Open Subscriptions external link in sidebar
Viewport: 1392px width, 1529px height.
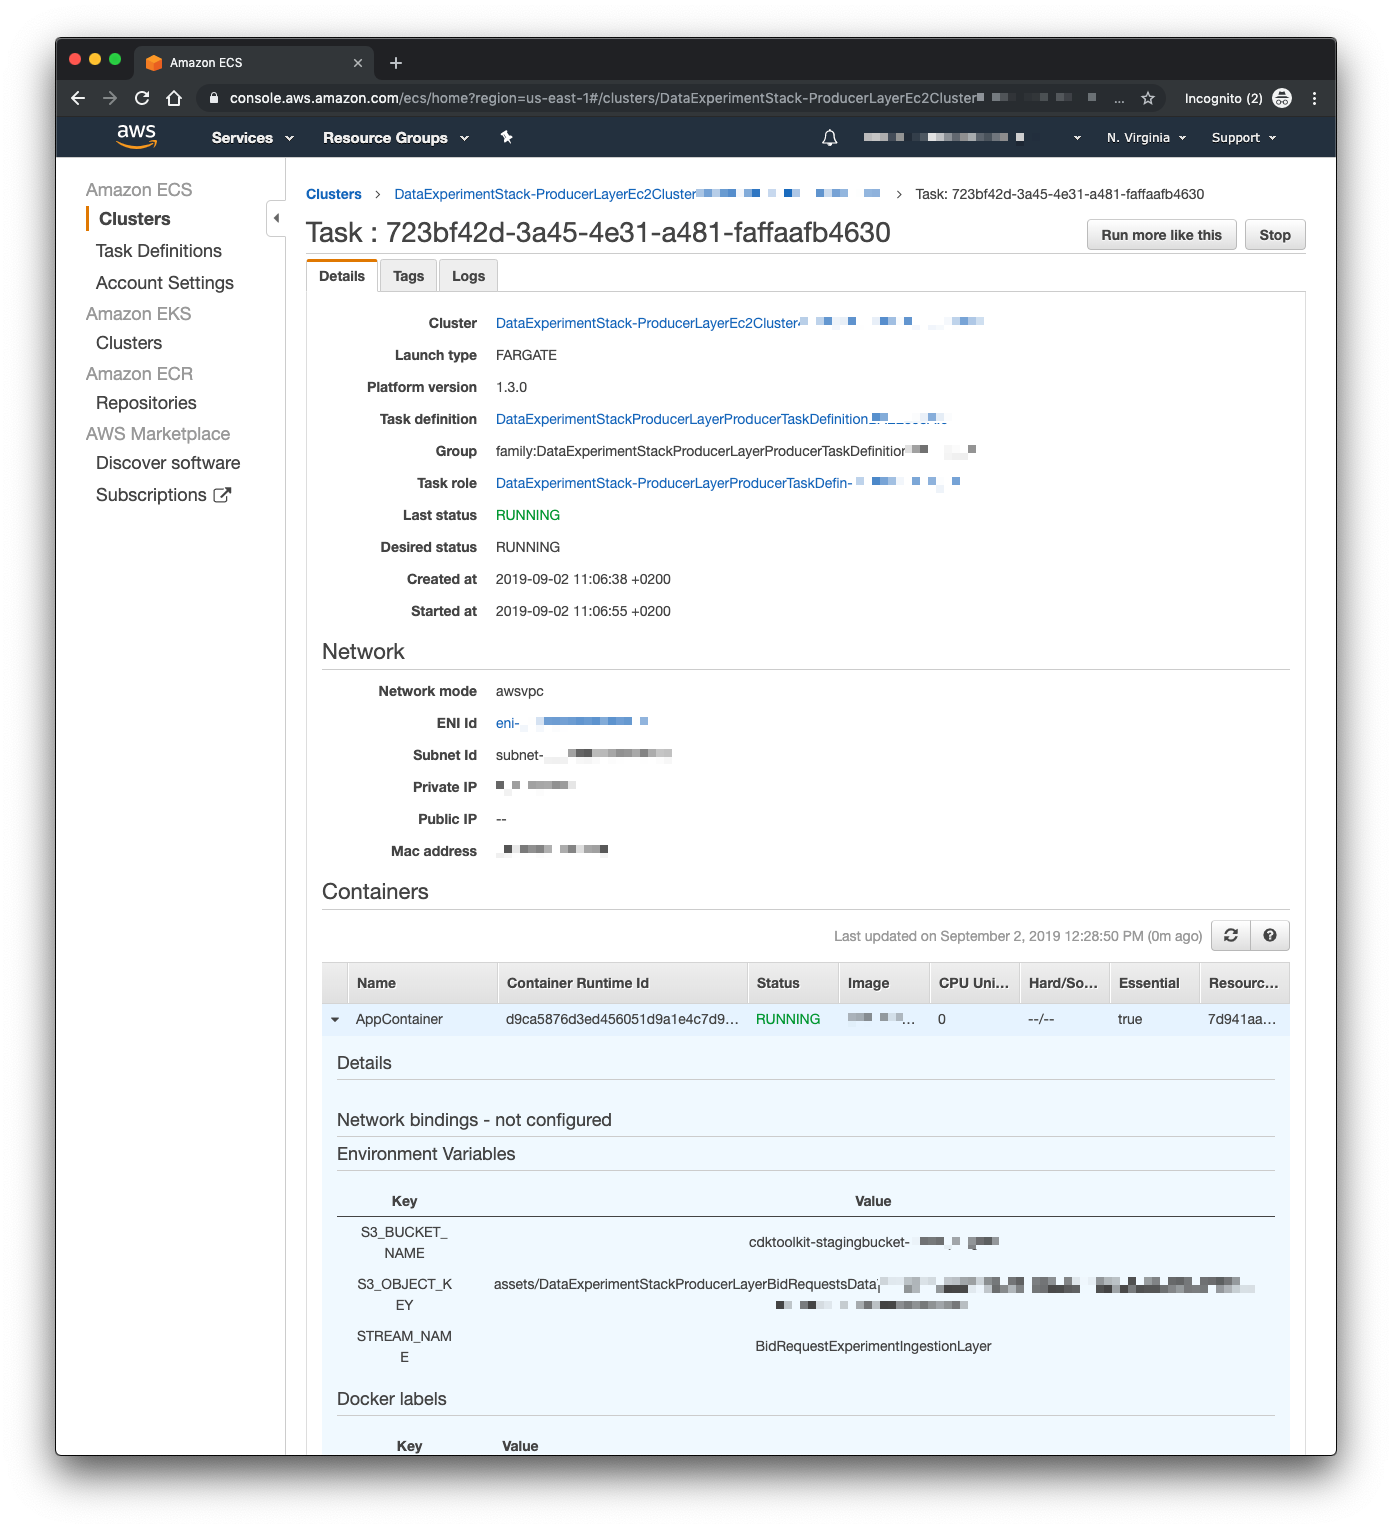click(163, 495)
